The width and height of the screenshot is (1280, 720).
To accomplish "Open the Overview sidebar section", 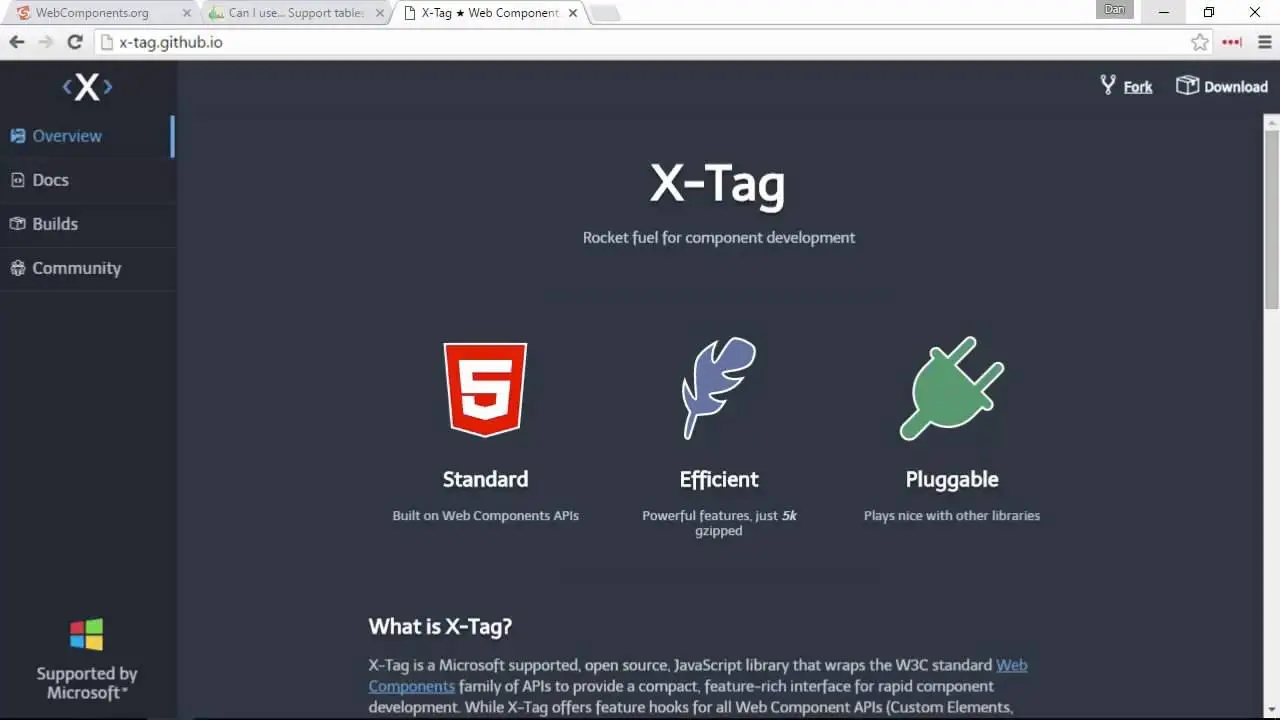I will click(x=87, y=136).
